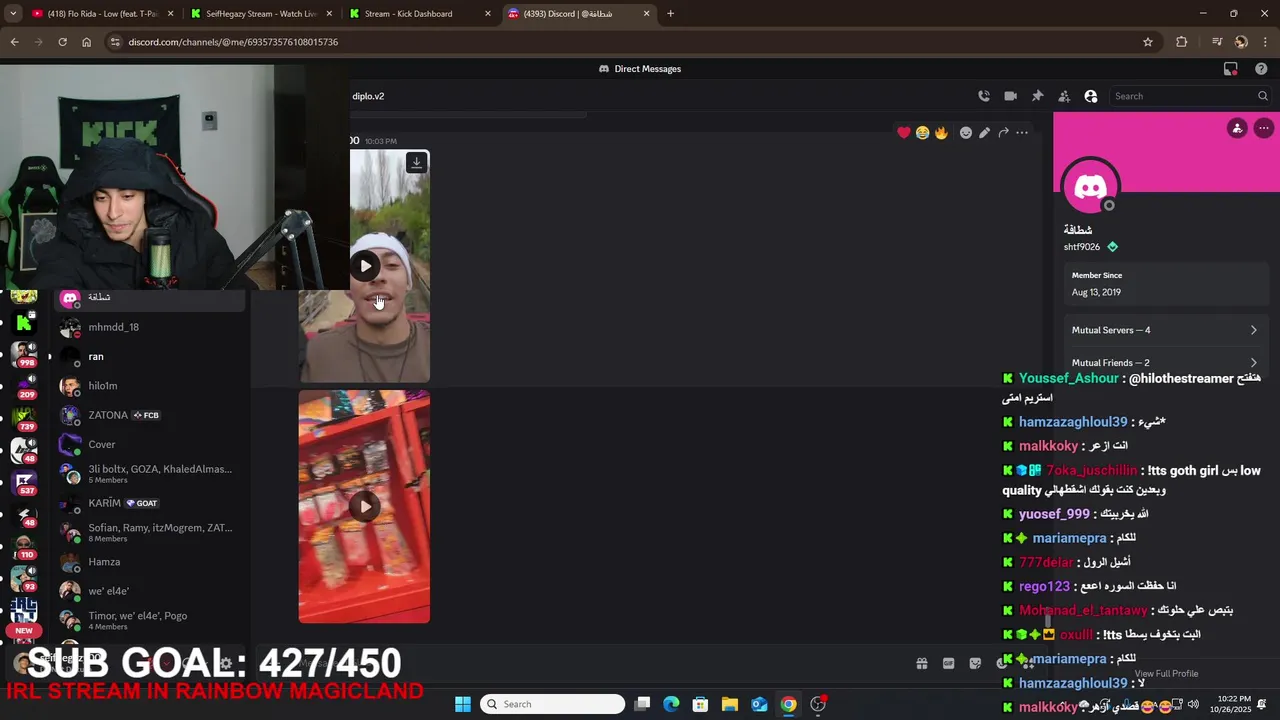Viewport: 1280px width, 720px height.
Task: React with the red heart emoji
Action: [x=904, y=132]
